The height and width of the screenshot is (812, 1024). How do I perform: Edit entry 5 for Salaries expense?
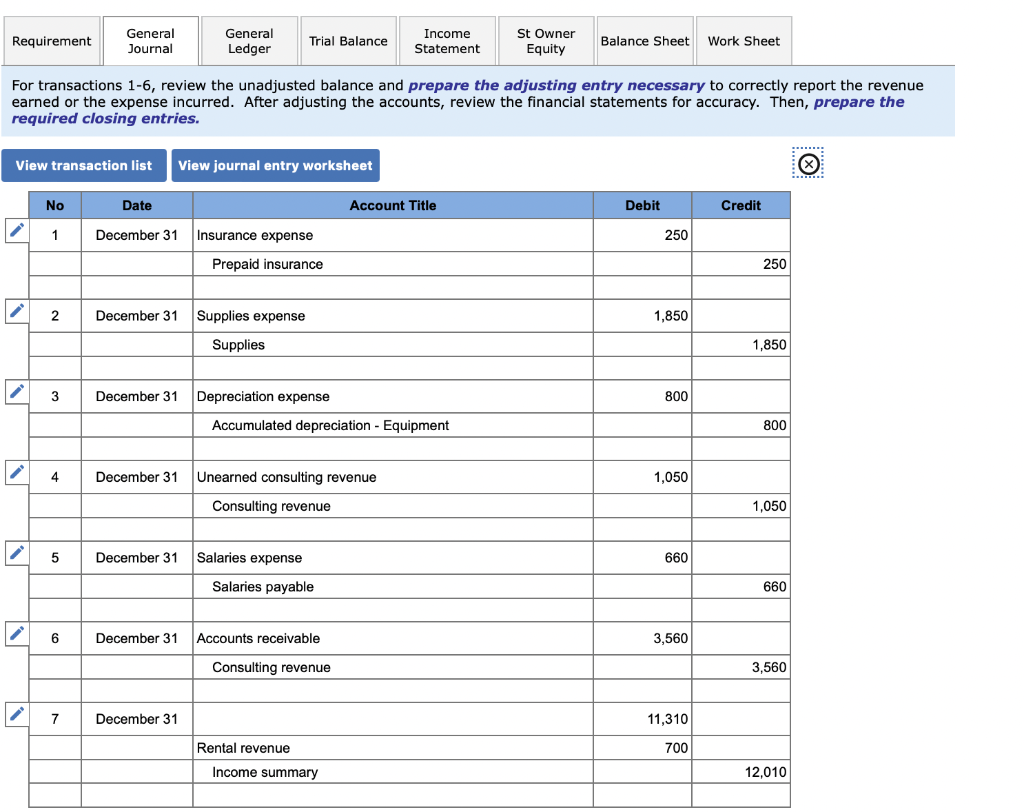pyautogui.click(x=16, y=553)
